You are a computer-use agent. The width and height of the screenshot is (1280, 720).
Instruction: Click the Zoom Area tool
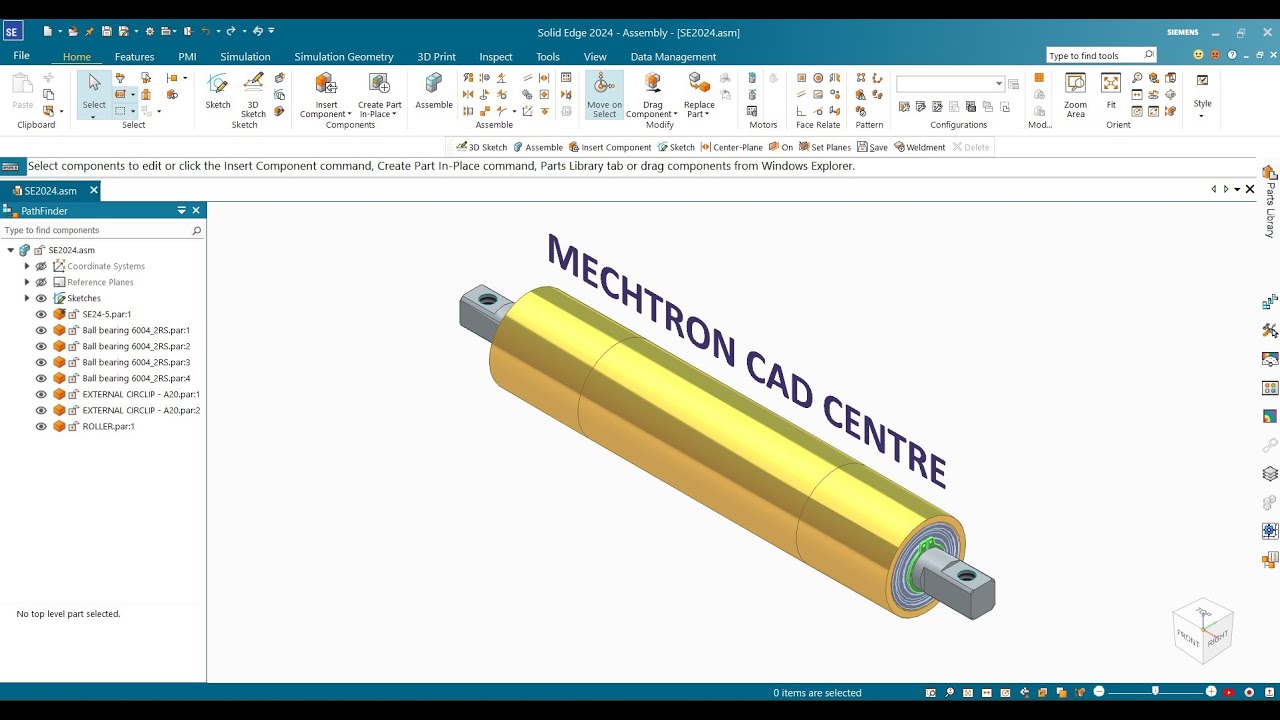point(1075,95)
